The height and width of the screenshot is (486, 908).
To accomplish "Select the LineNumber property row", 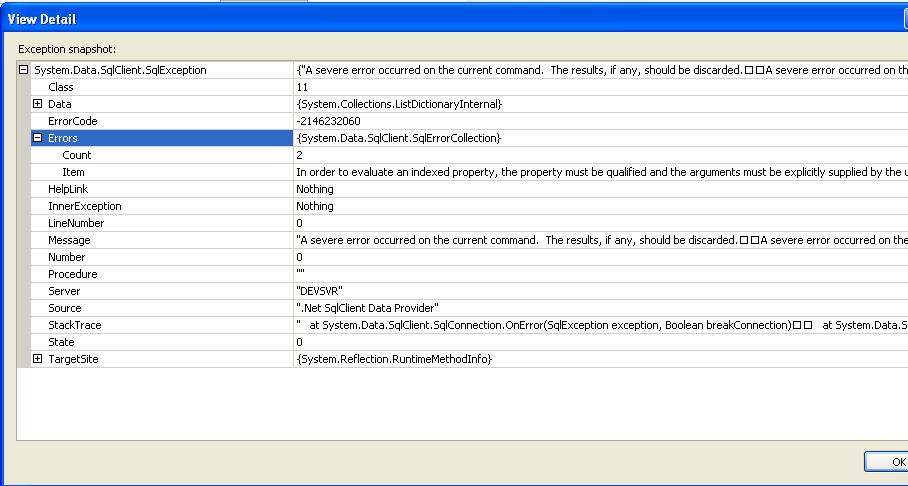I will pyautogui.click(x=76, y=223).
